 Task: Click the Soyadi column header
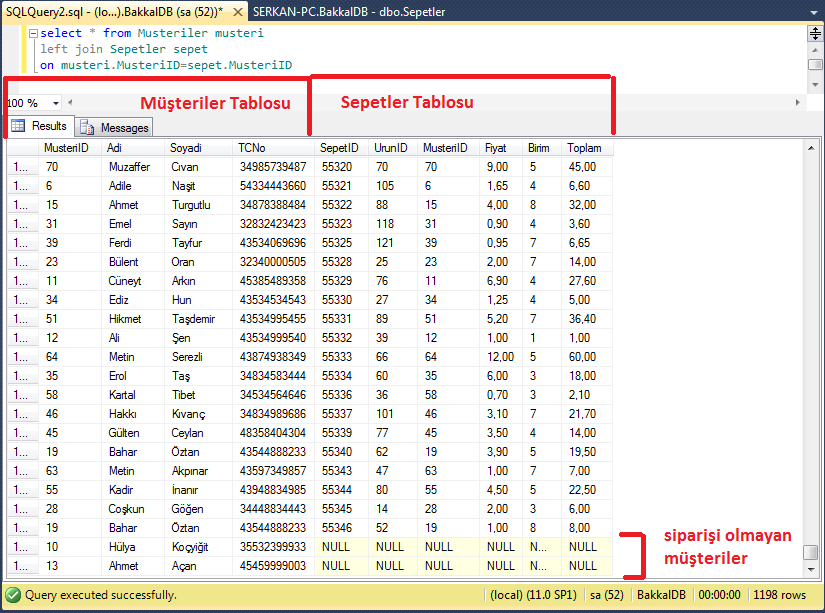[198, 148]
